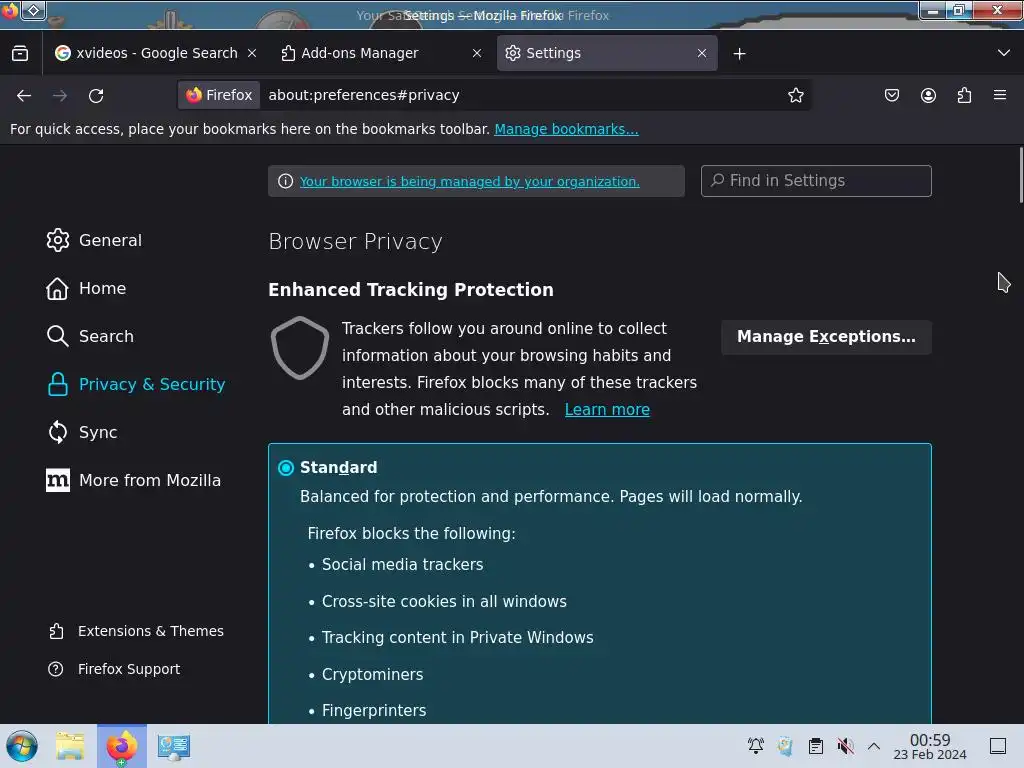Screen dimensions: 1024x768
Task: Click the info icon in managed notice
Action: coord(285,182)
